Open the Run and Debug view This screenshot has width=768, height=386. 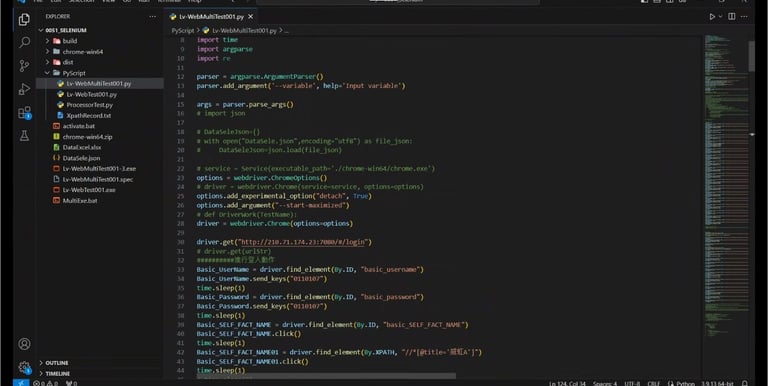(24, 89)
